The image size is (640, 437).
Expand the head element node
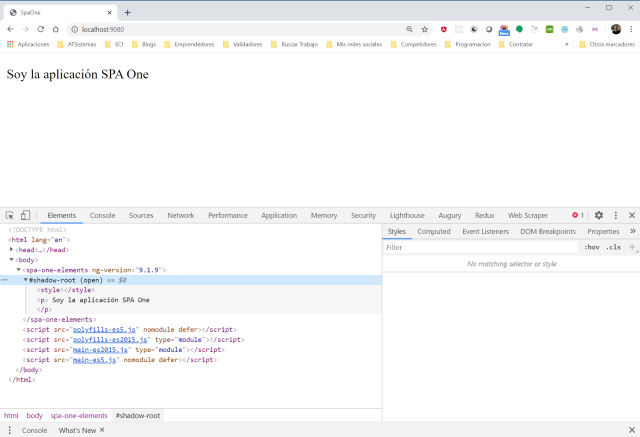click(x=11, y=249)
